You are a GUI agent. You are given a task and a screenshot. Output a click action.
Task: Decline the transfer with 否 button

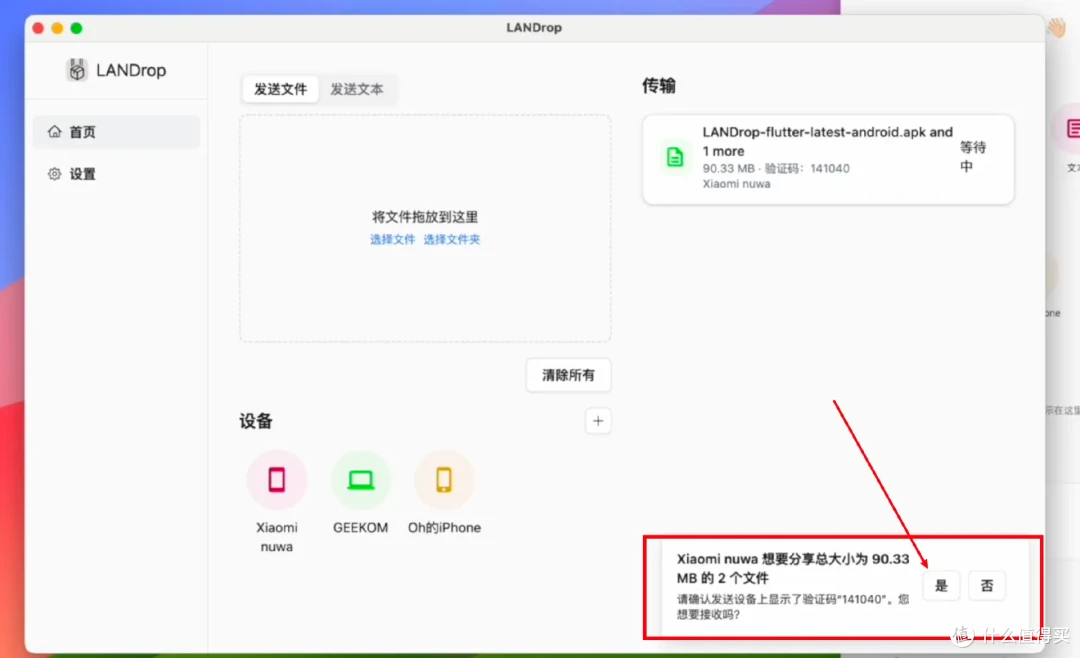[987, 586]
